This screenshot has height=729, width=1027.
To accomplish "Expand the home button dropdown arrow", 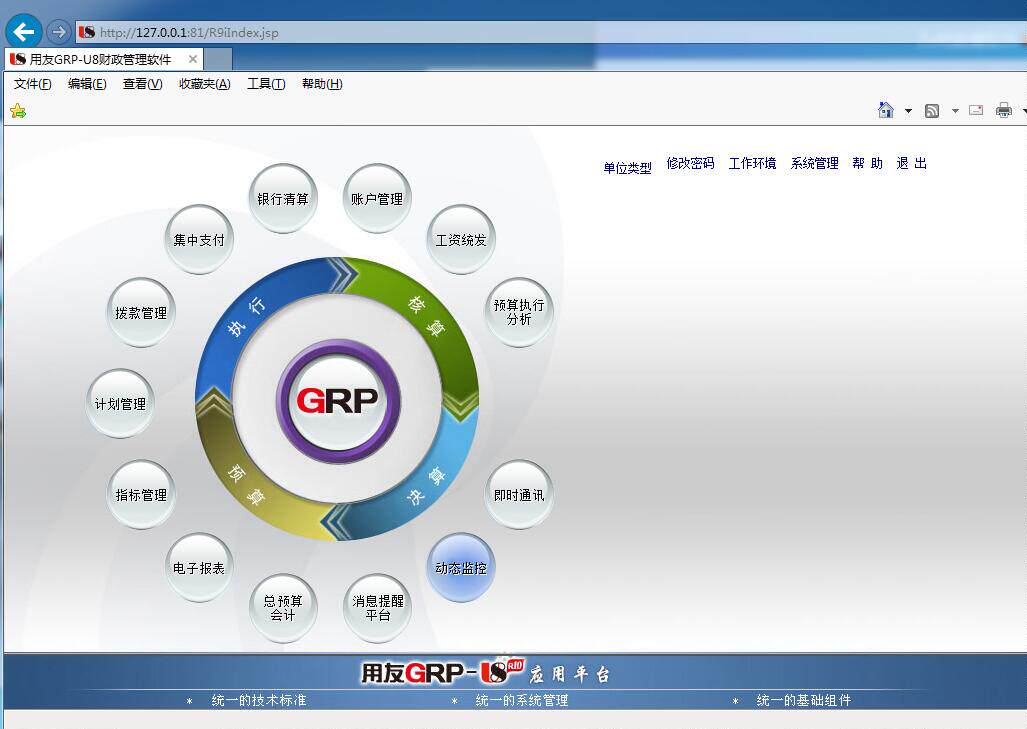I will pos(908,111).
